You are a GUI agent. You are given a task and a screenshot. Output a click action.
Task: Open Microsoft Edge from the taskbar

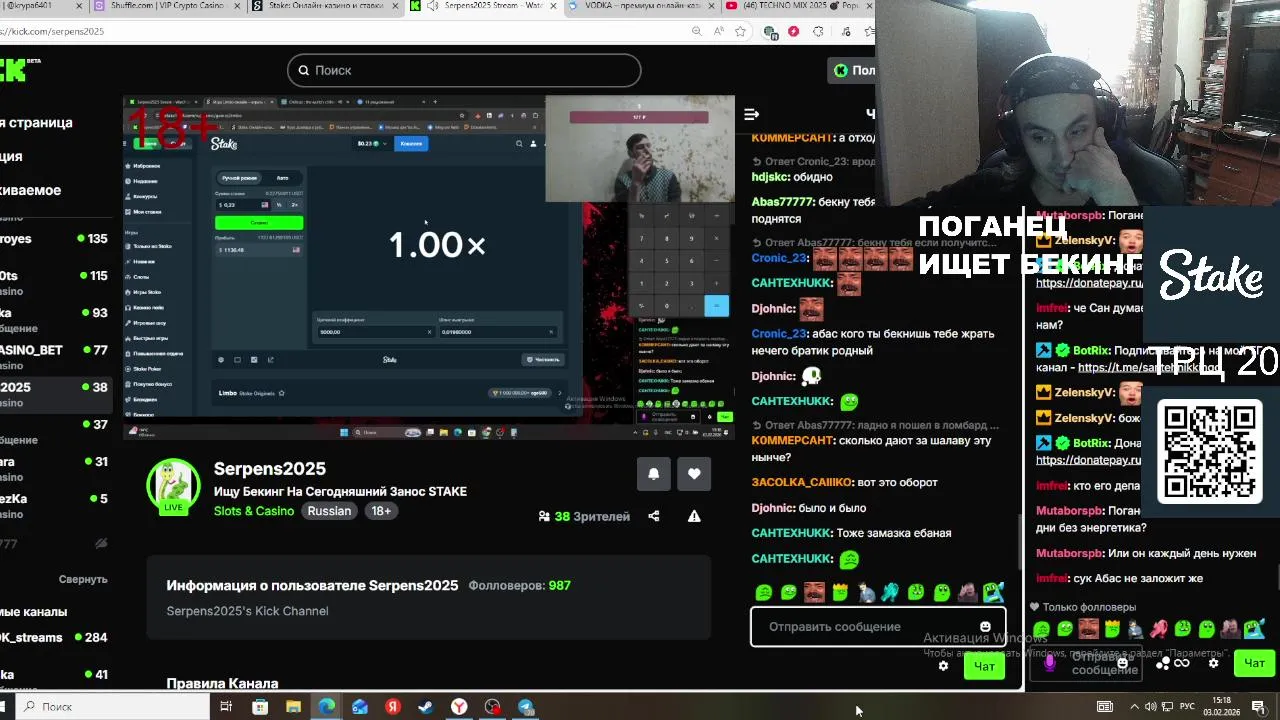[326, 707]
